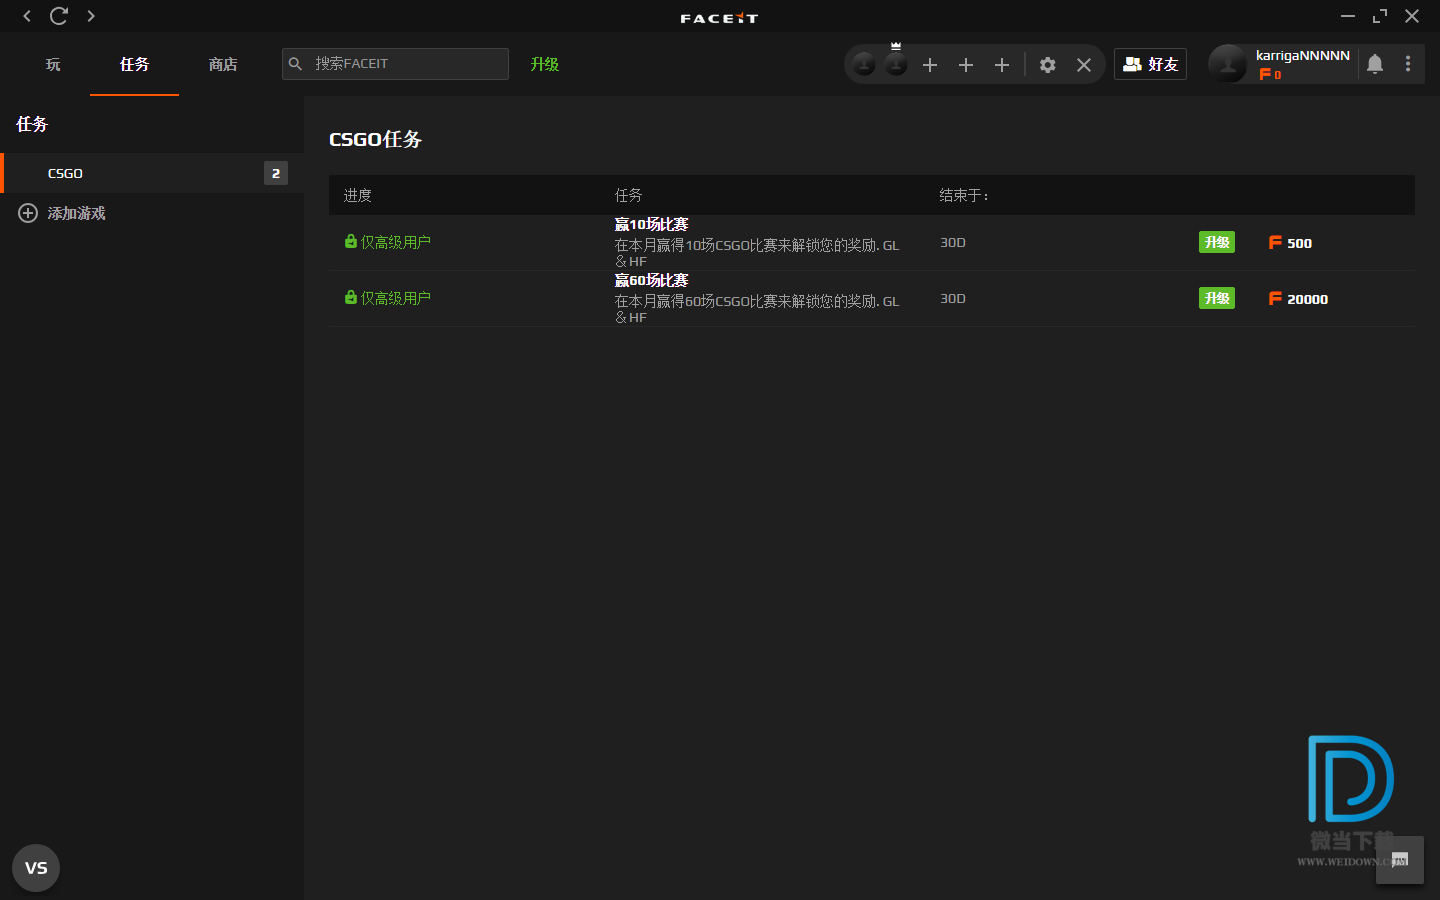Open the 好友 friends button
This screenshot has height=900, width=1440.
[1150, 64]
